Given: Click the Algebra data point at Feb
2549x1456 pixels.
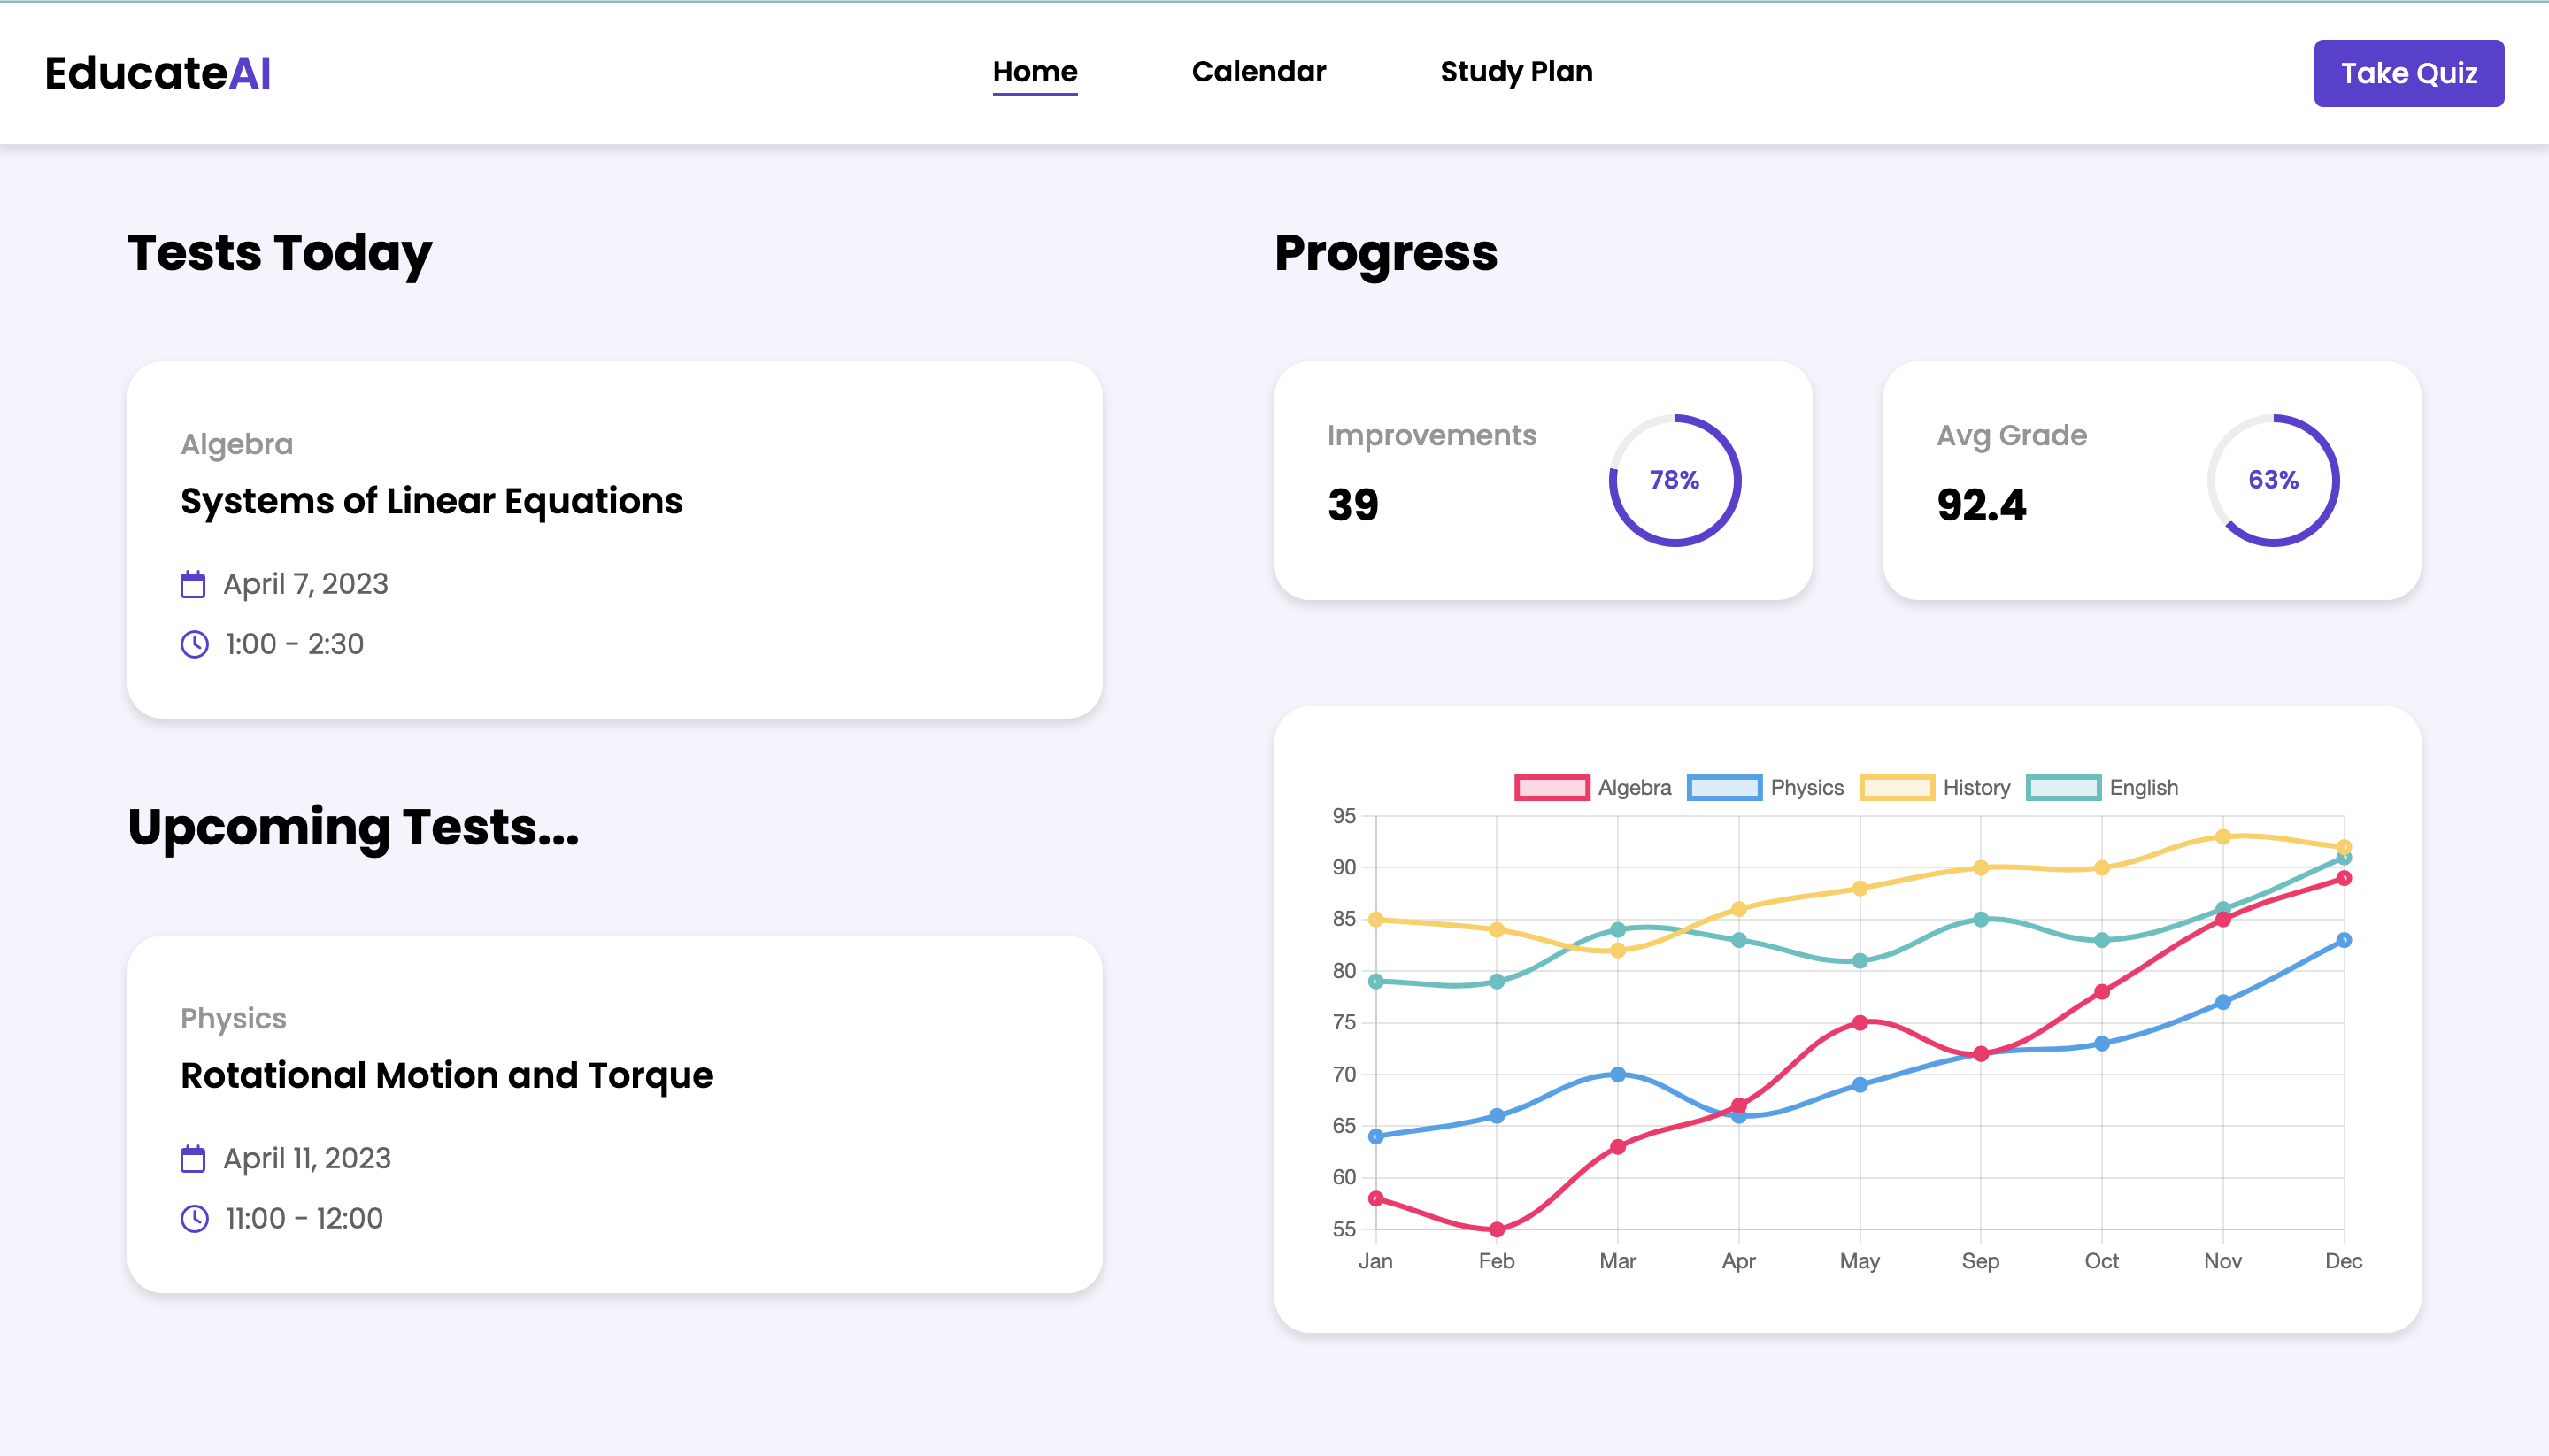Looking at the screenshot, I should click(x=1497, y=1229).
